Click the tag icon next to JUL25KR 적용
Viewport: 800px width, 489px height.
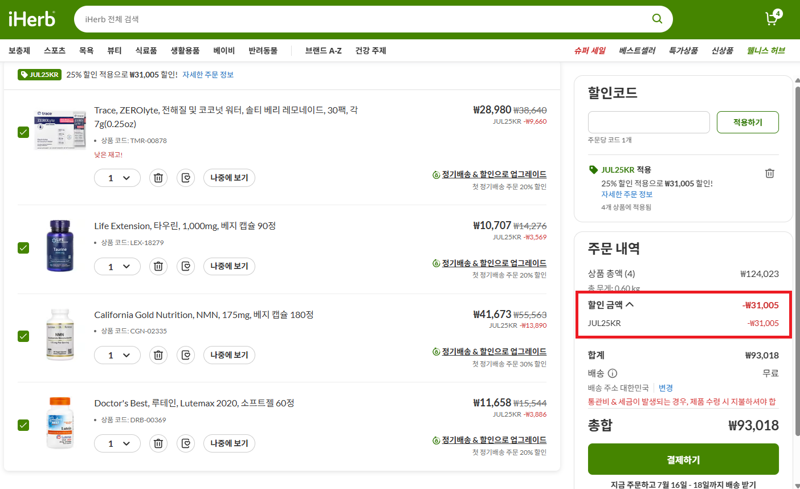coord(593,170)
